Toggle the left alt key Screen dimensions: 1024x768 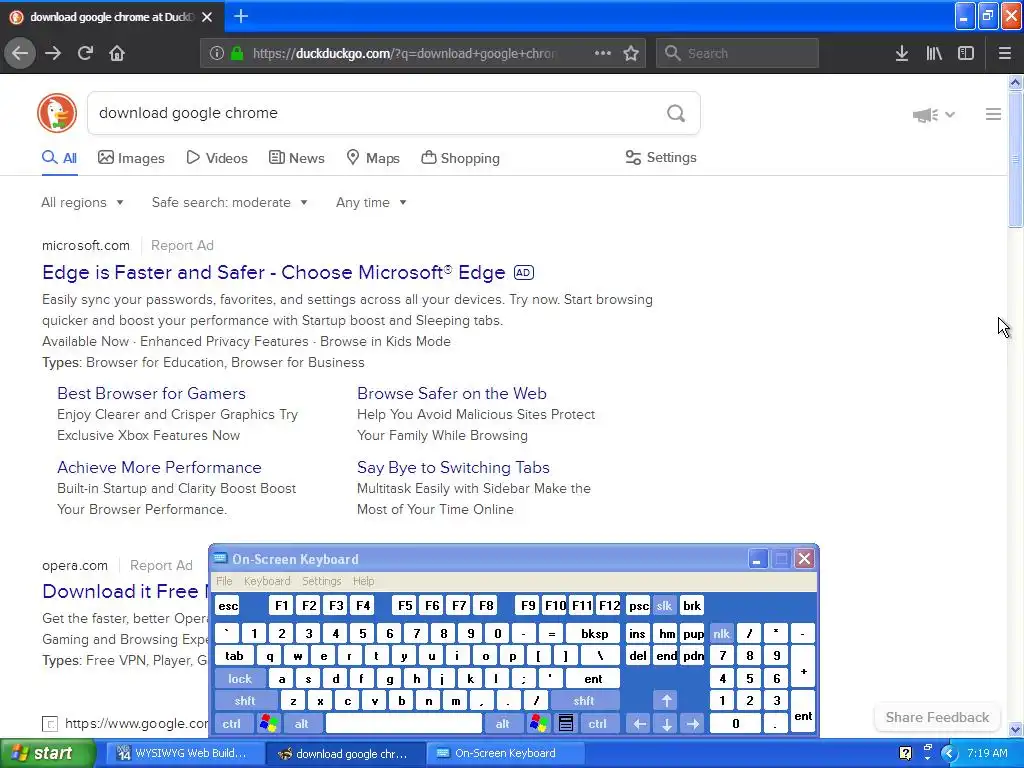click(302, 724)
